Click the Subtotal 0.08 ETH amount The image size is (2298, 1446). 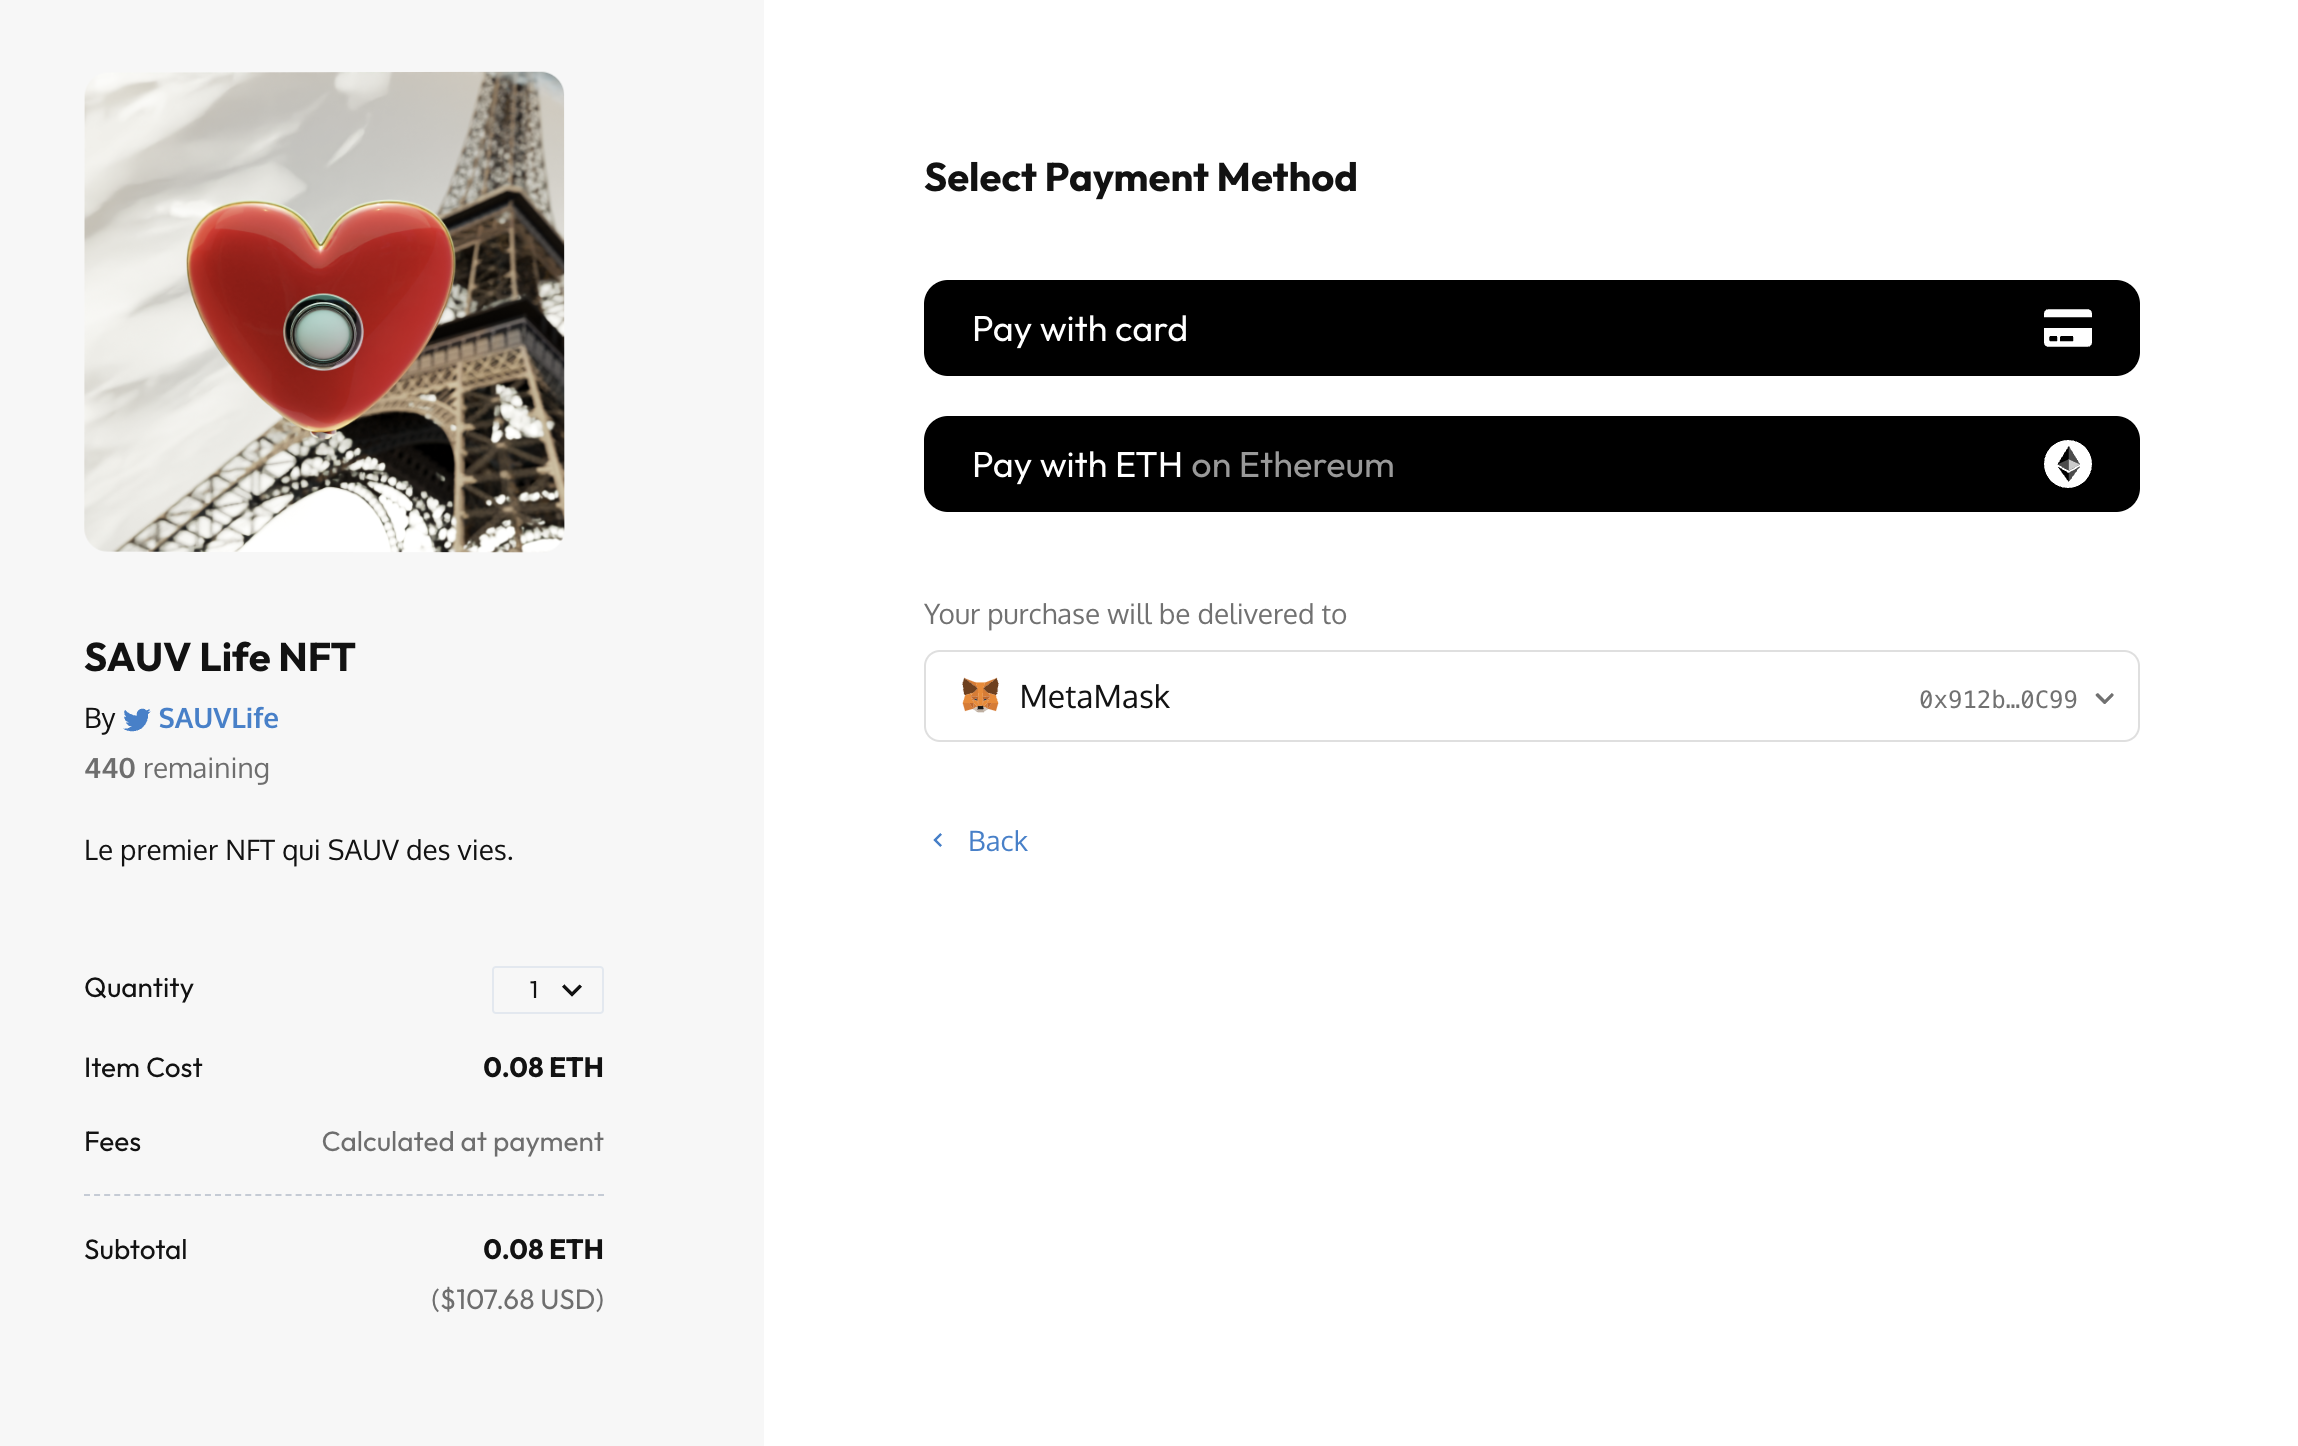(x=543, y=1249)
